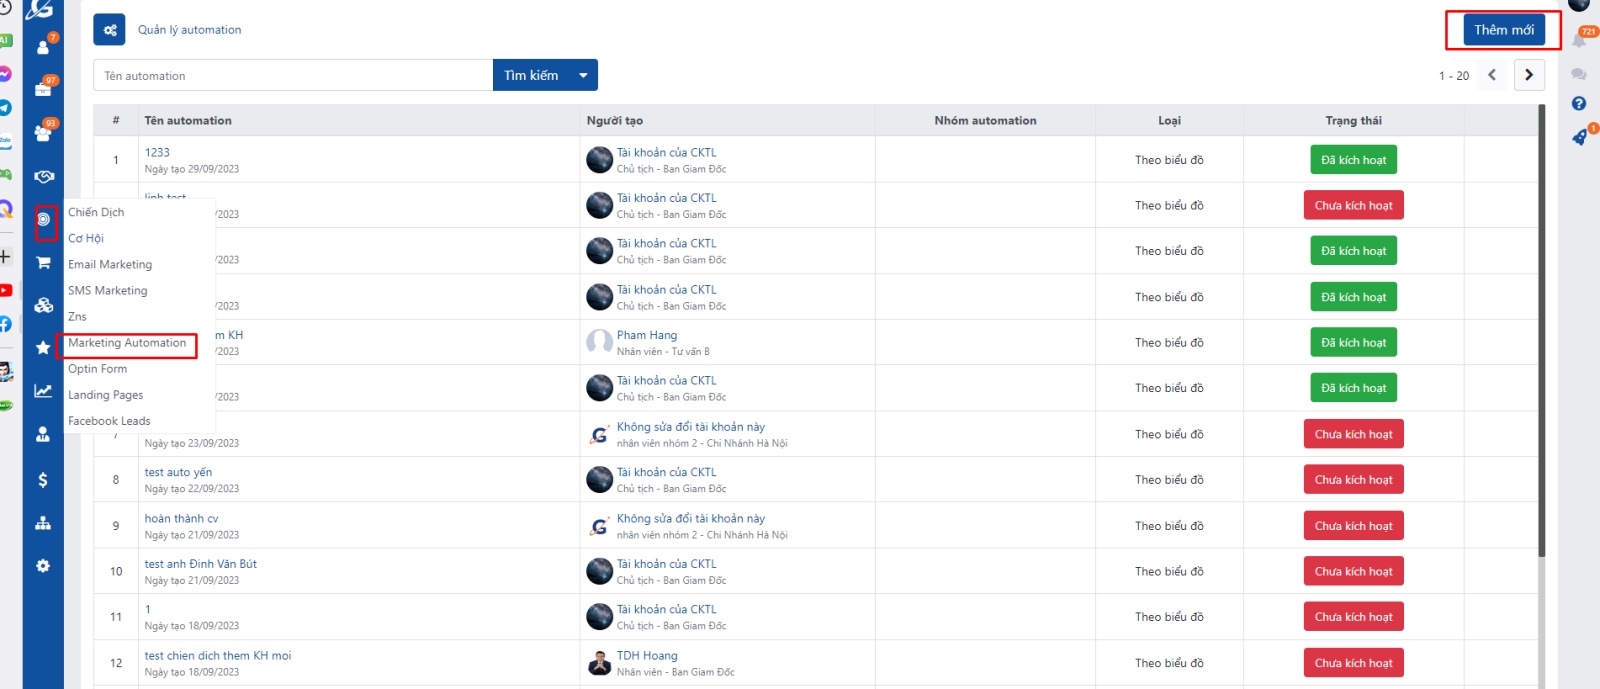Click the rocket icon on right
This screenshot has width=1600, height=689.
coord(1579,137)
